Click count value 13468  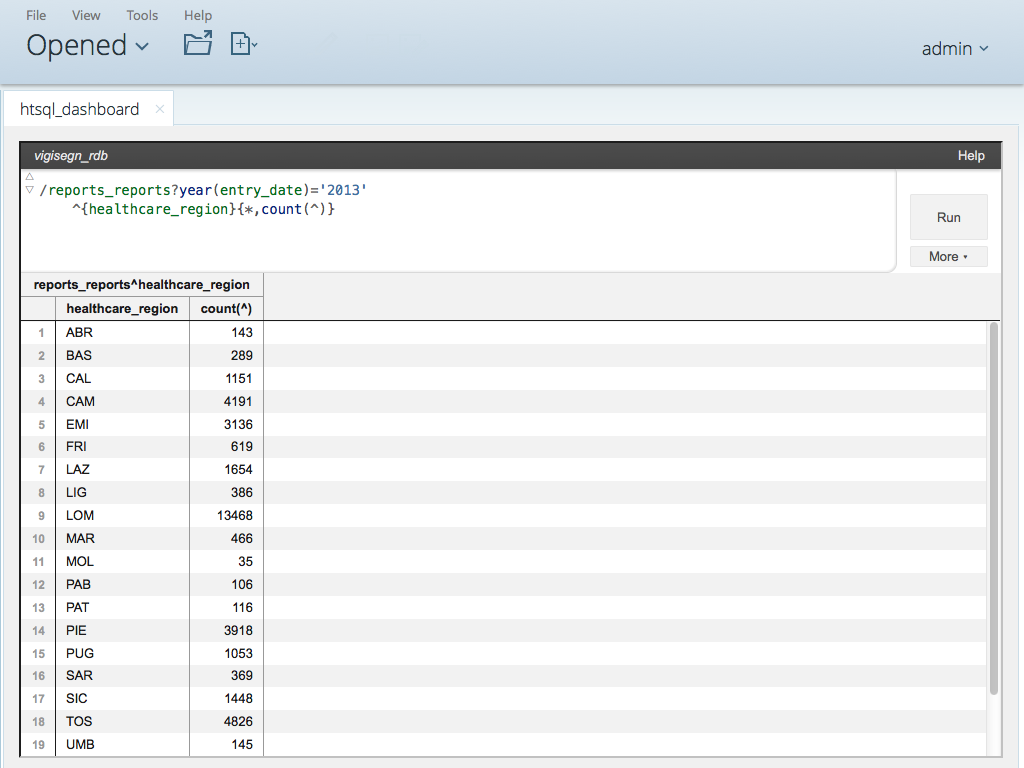(234, 515)
